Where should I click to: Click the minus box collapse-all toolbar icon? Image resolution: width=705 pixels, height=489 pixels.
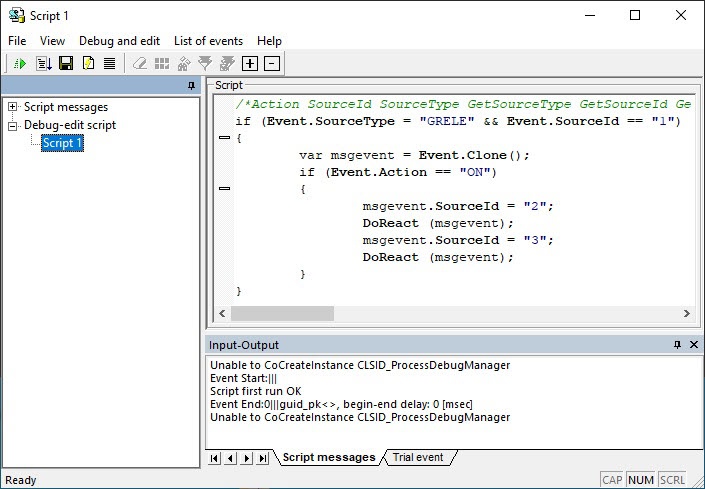point(271,64)
